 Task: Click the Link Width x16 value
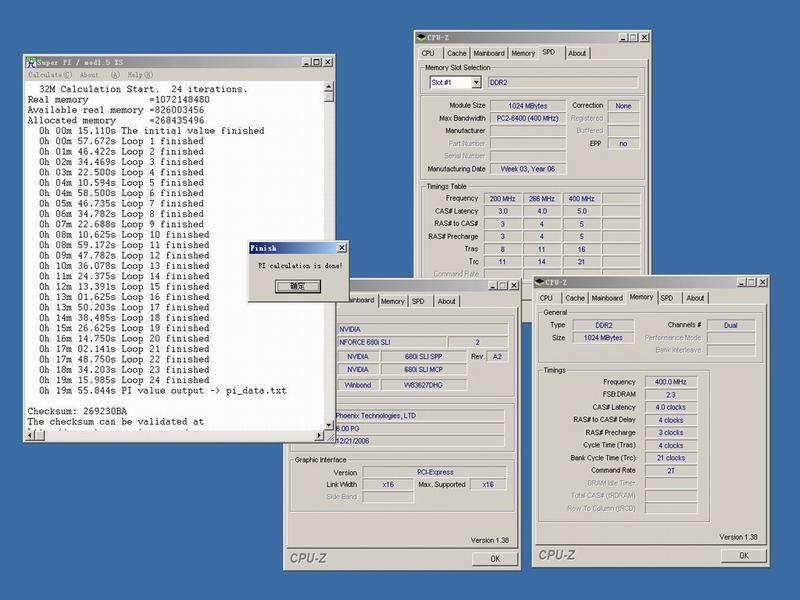click(x=388, y=484)
